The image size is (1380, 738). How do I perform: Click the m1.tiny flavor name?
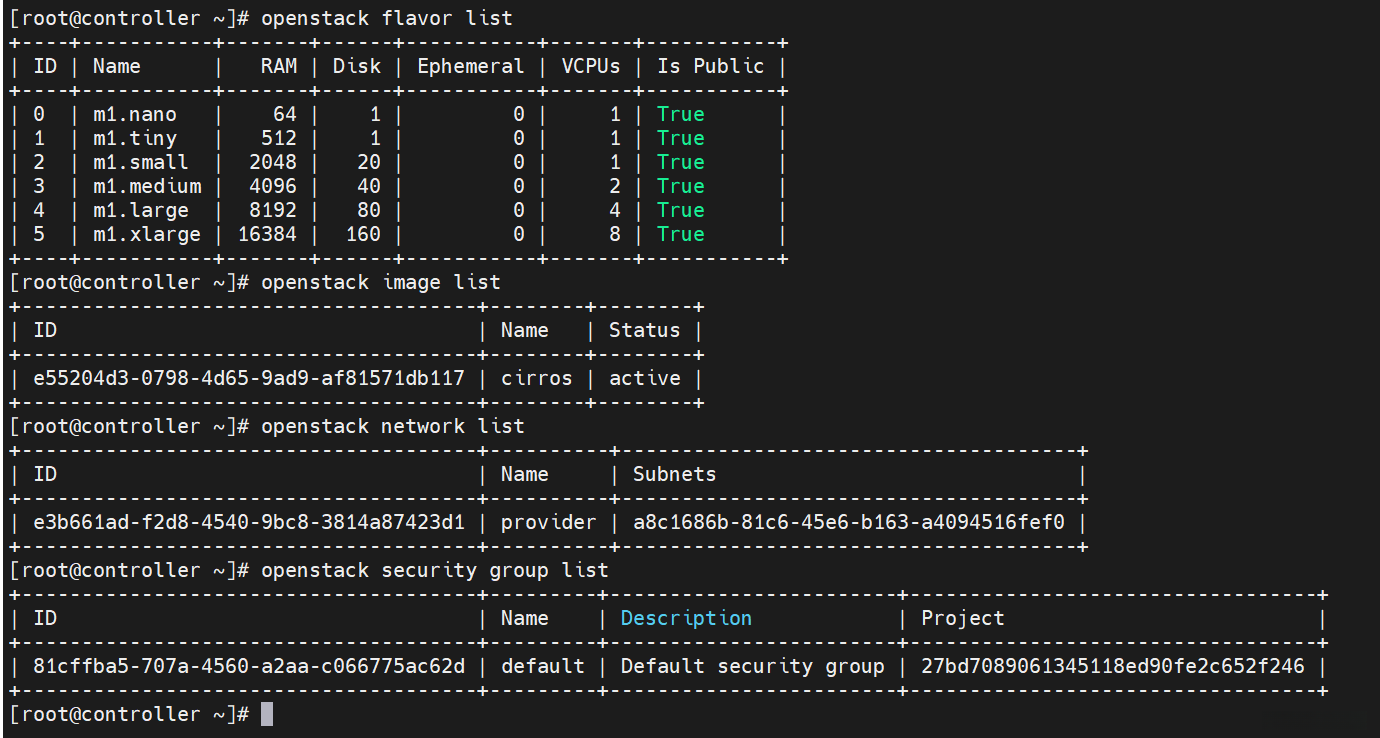pos(135,138)
